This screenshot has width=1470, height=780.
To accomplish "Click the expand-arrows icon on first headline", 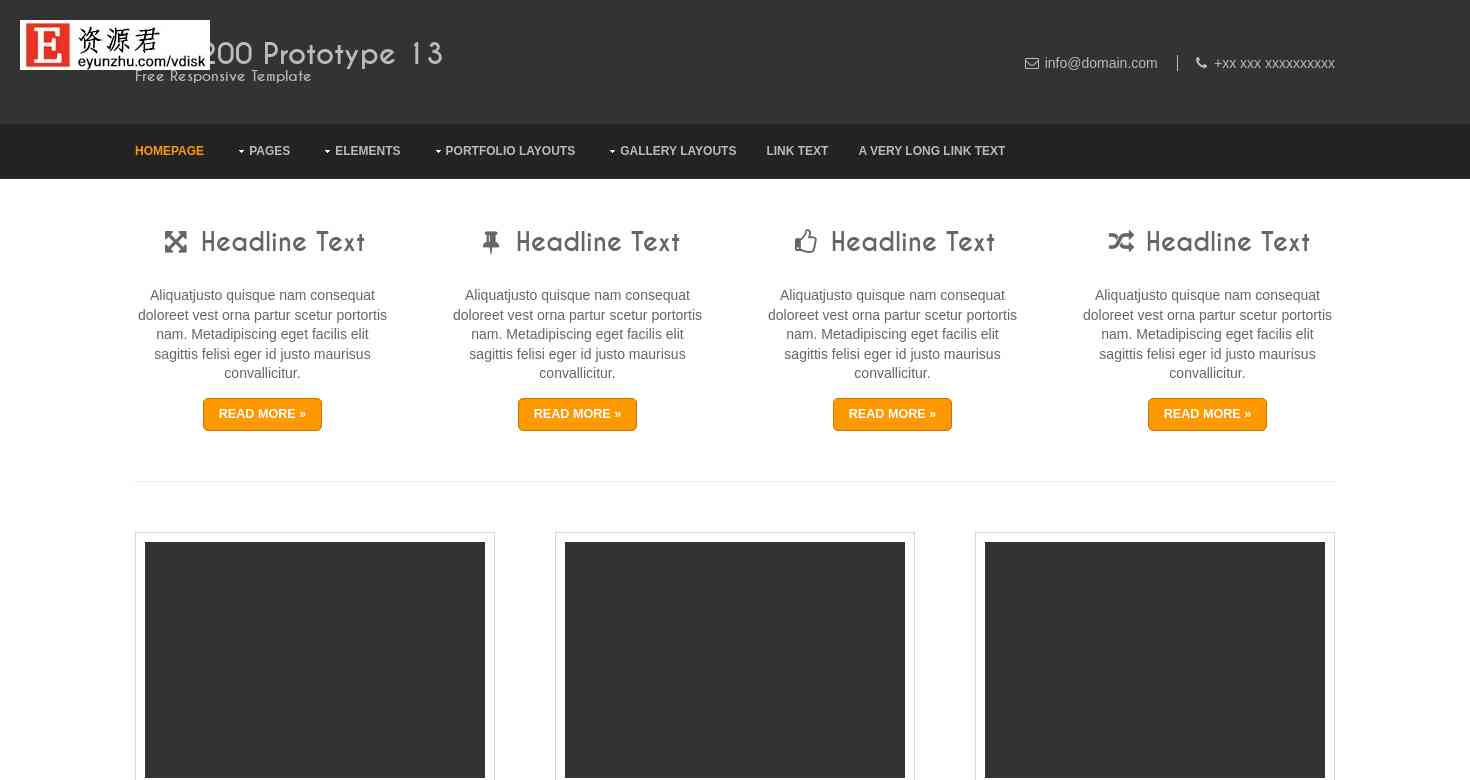I will click(x=176, y=242).
